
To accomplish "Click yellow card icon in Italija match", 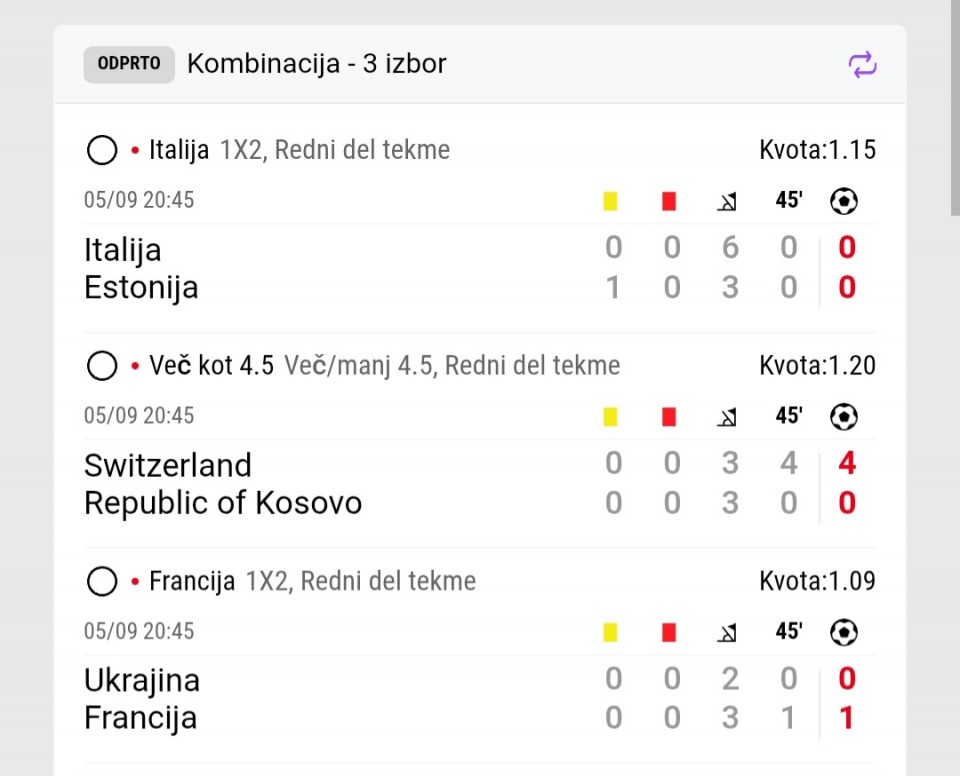I will [610, 201].
